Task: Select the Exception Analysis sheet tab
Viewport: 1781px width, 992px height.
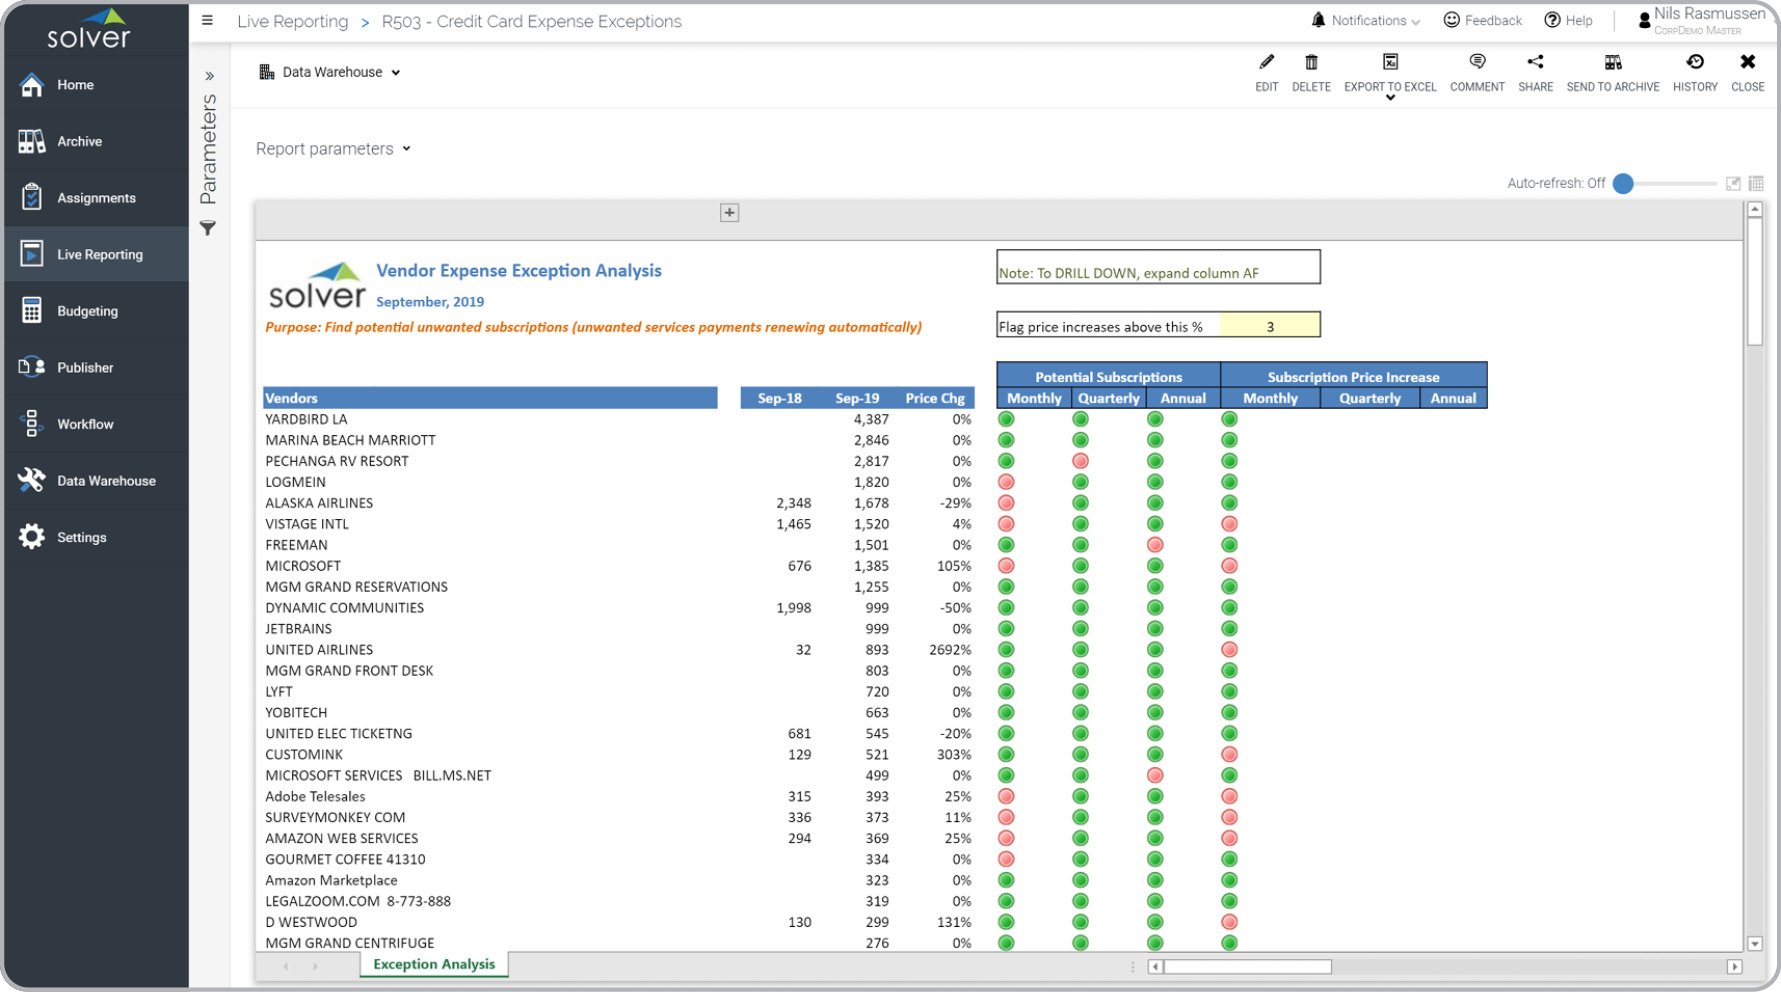Action: [x=434, y=964]
